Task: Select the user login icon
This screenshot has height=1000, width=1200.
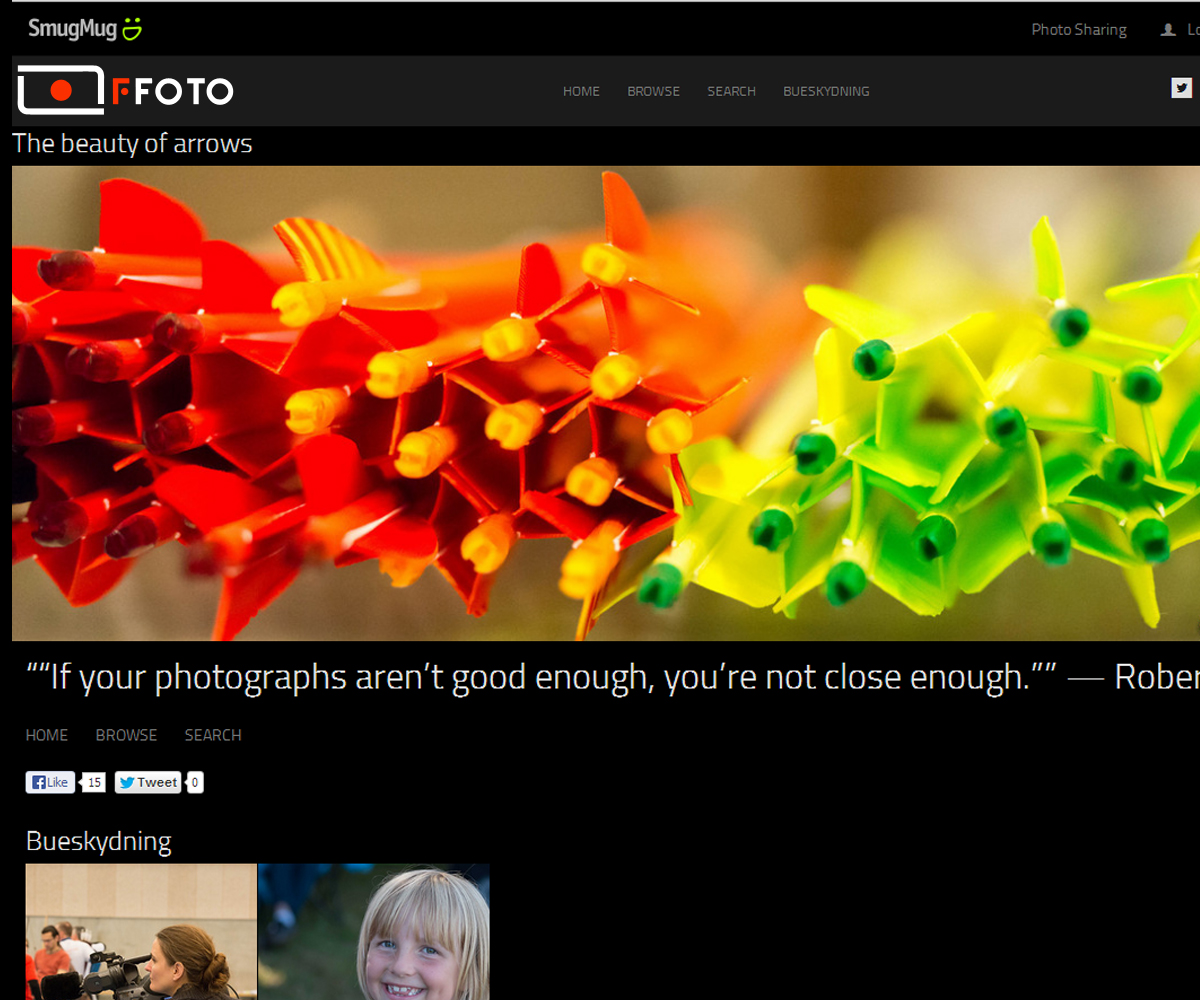Action: click(1167, 30)
